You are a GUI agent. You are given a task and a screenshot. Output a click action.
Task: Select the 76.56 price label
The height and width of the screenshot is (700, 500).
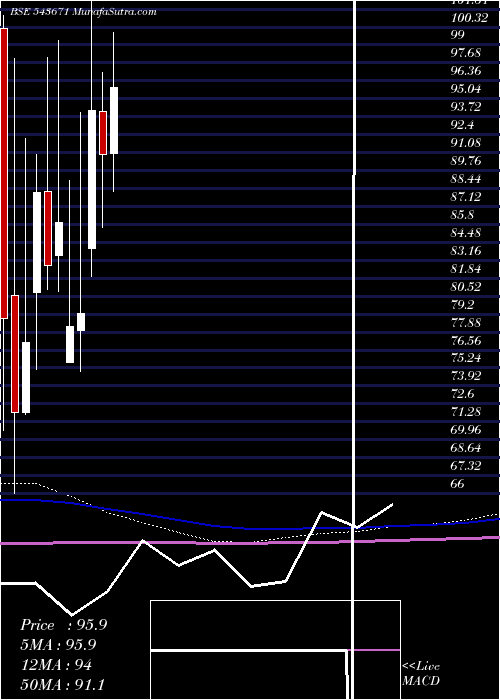466,340
